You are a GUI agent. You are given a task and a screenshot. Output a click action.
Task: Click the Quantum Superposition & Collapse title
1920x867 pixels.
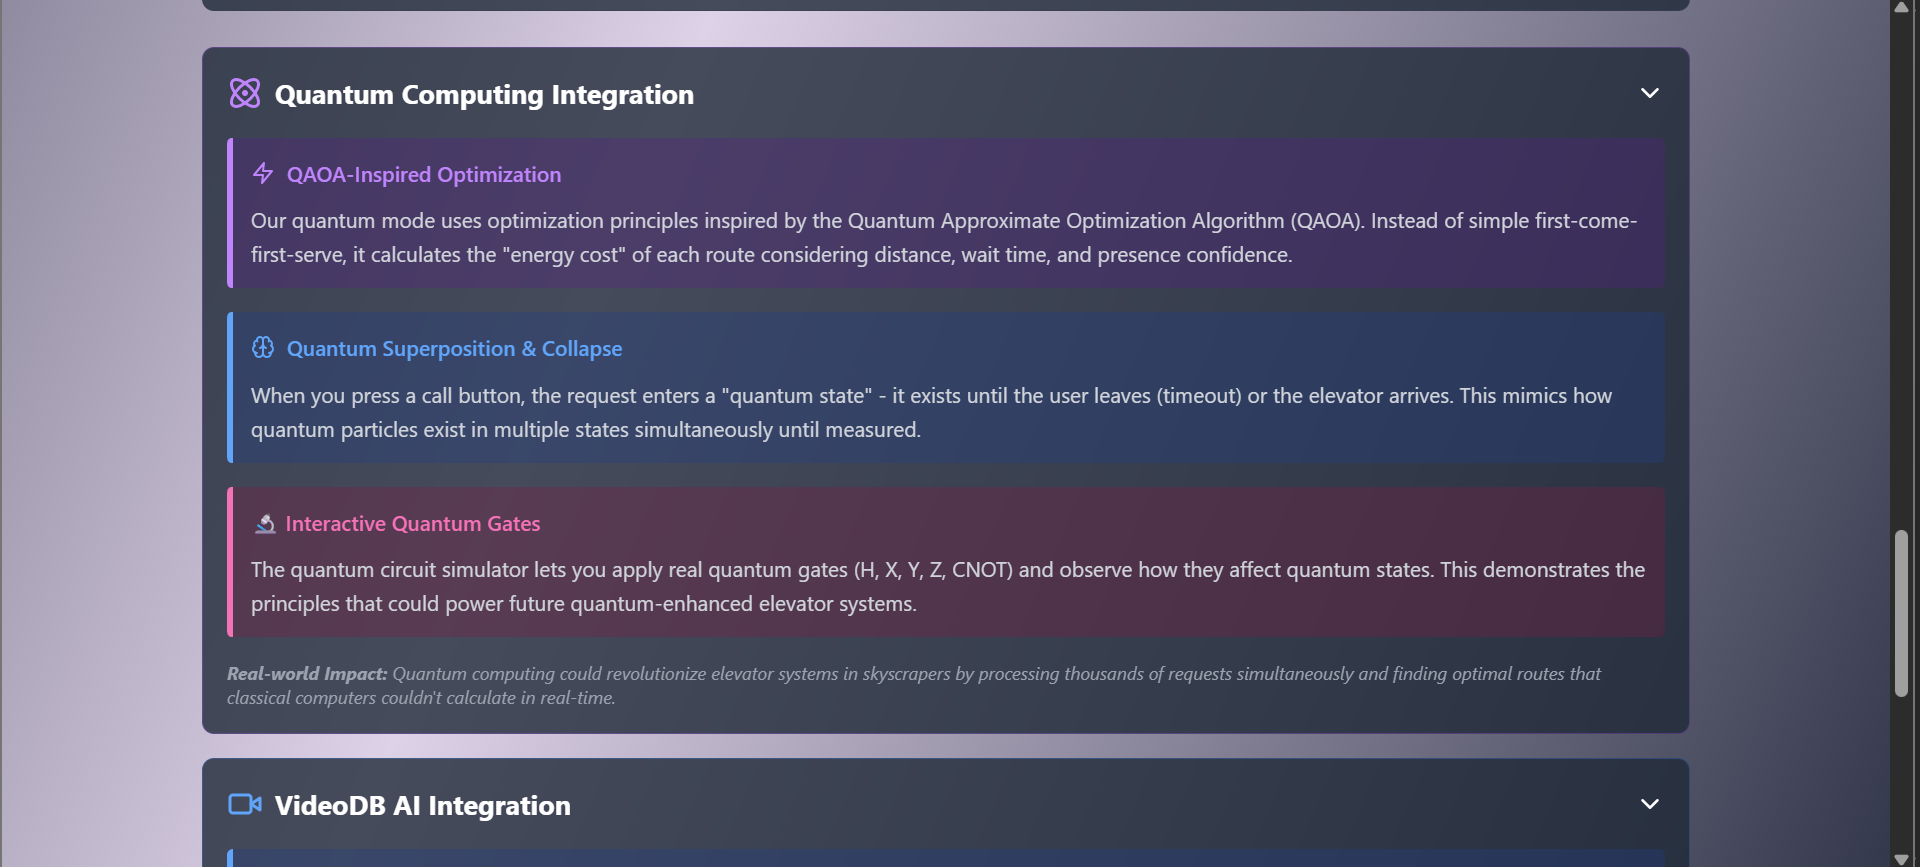(x=454, y=348)
